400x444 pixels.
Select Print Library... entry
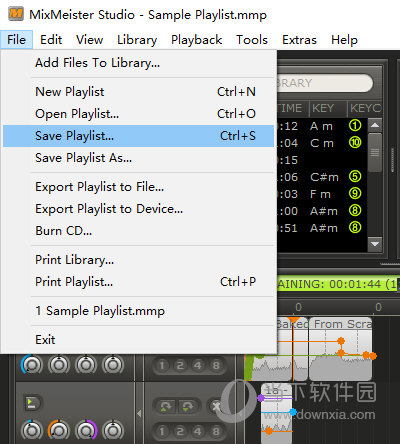coord(138,260)
